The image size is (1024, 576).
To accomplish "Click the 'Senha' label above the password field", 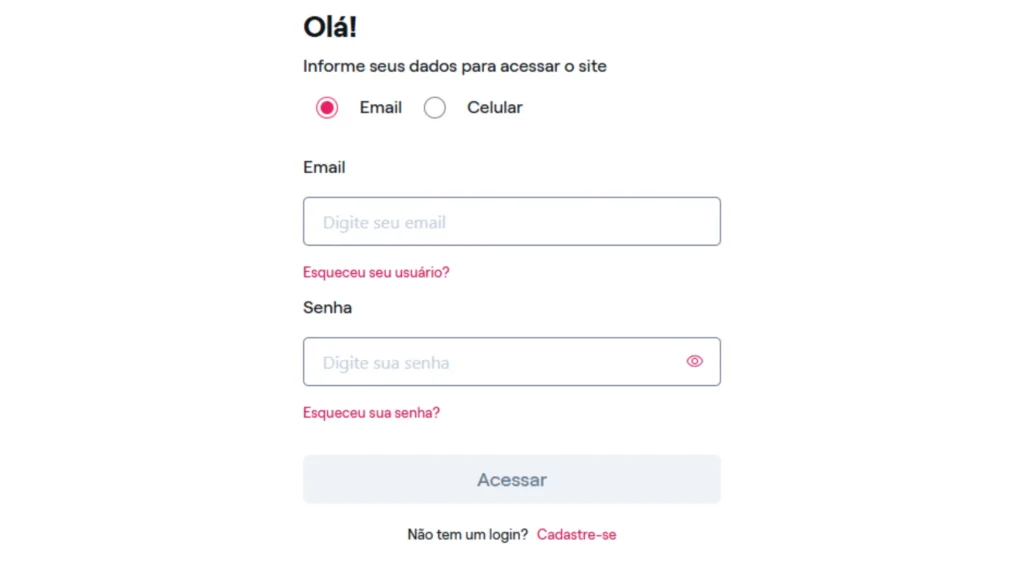I will point(327,307).
